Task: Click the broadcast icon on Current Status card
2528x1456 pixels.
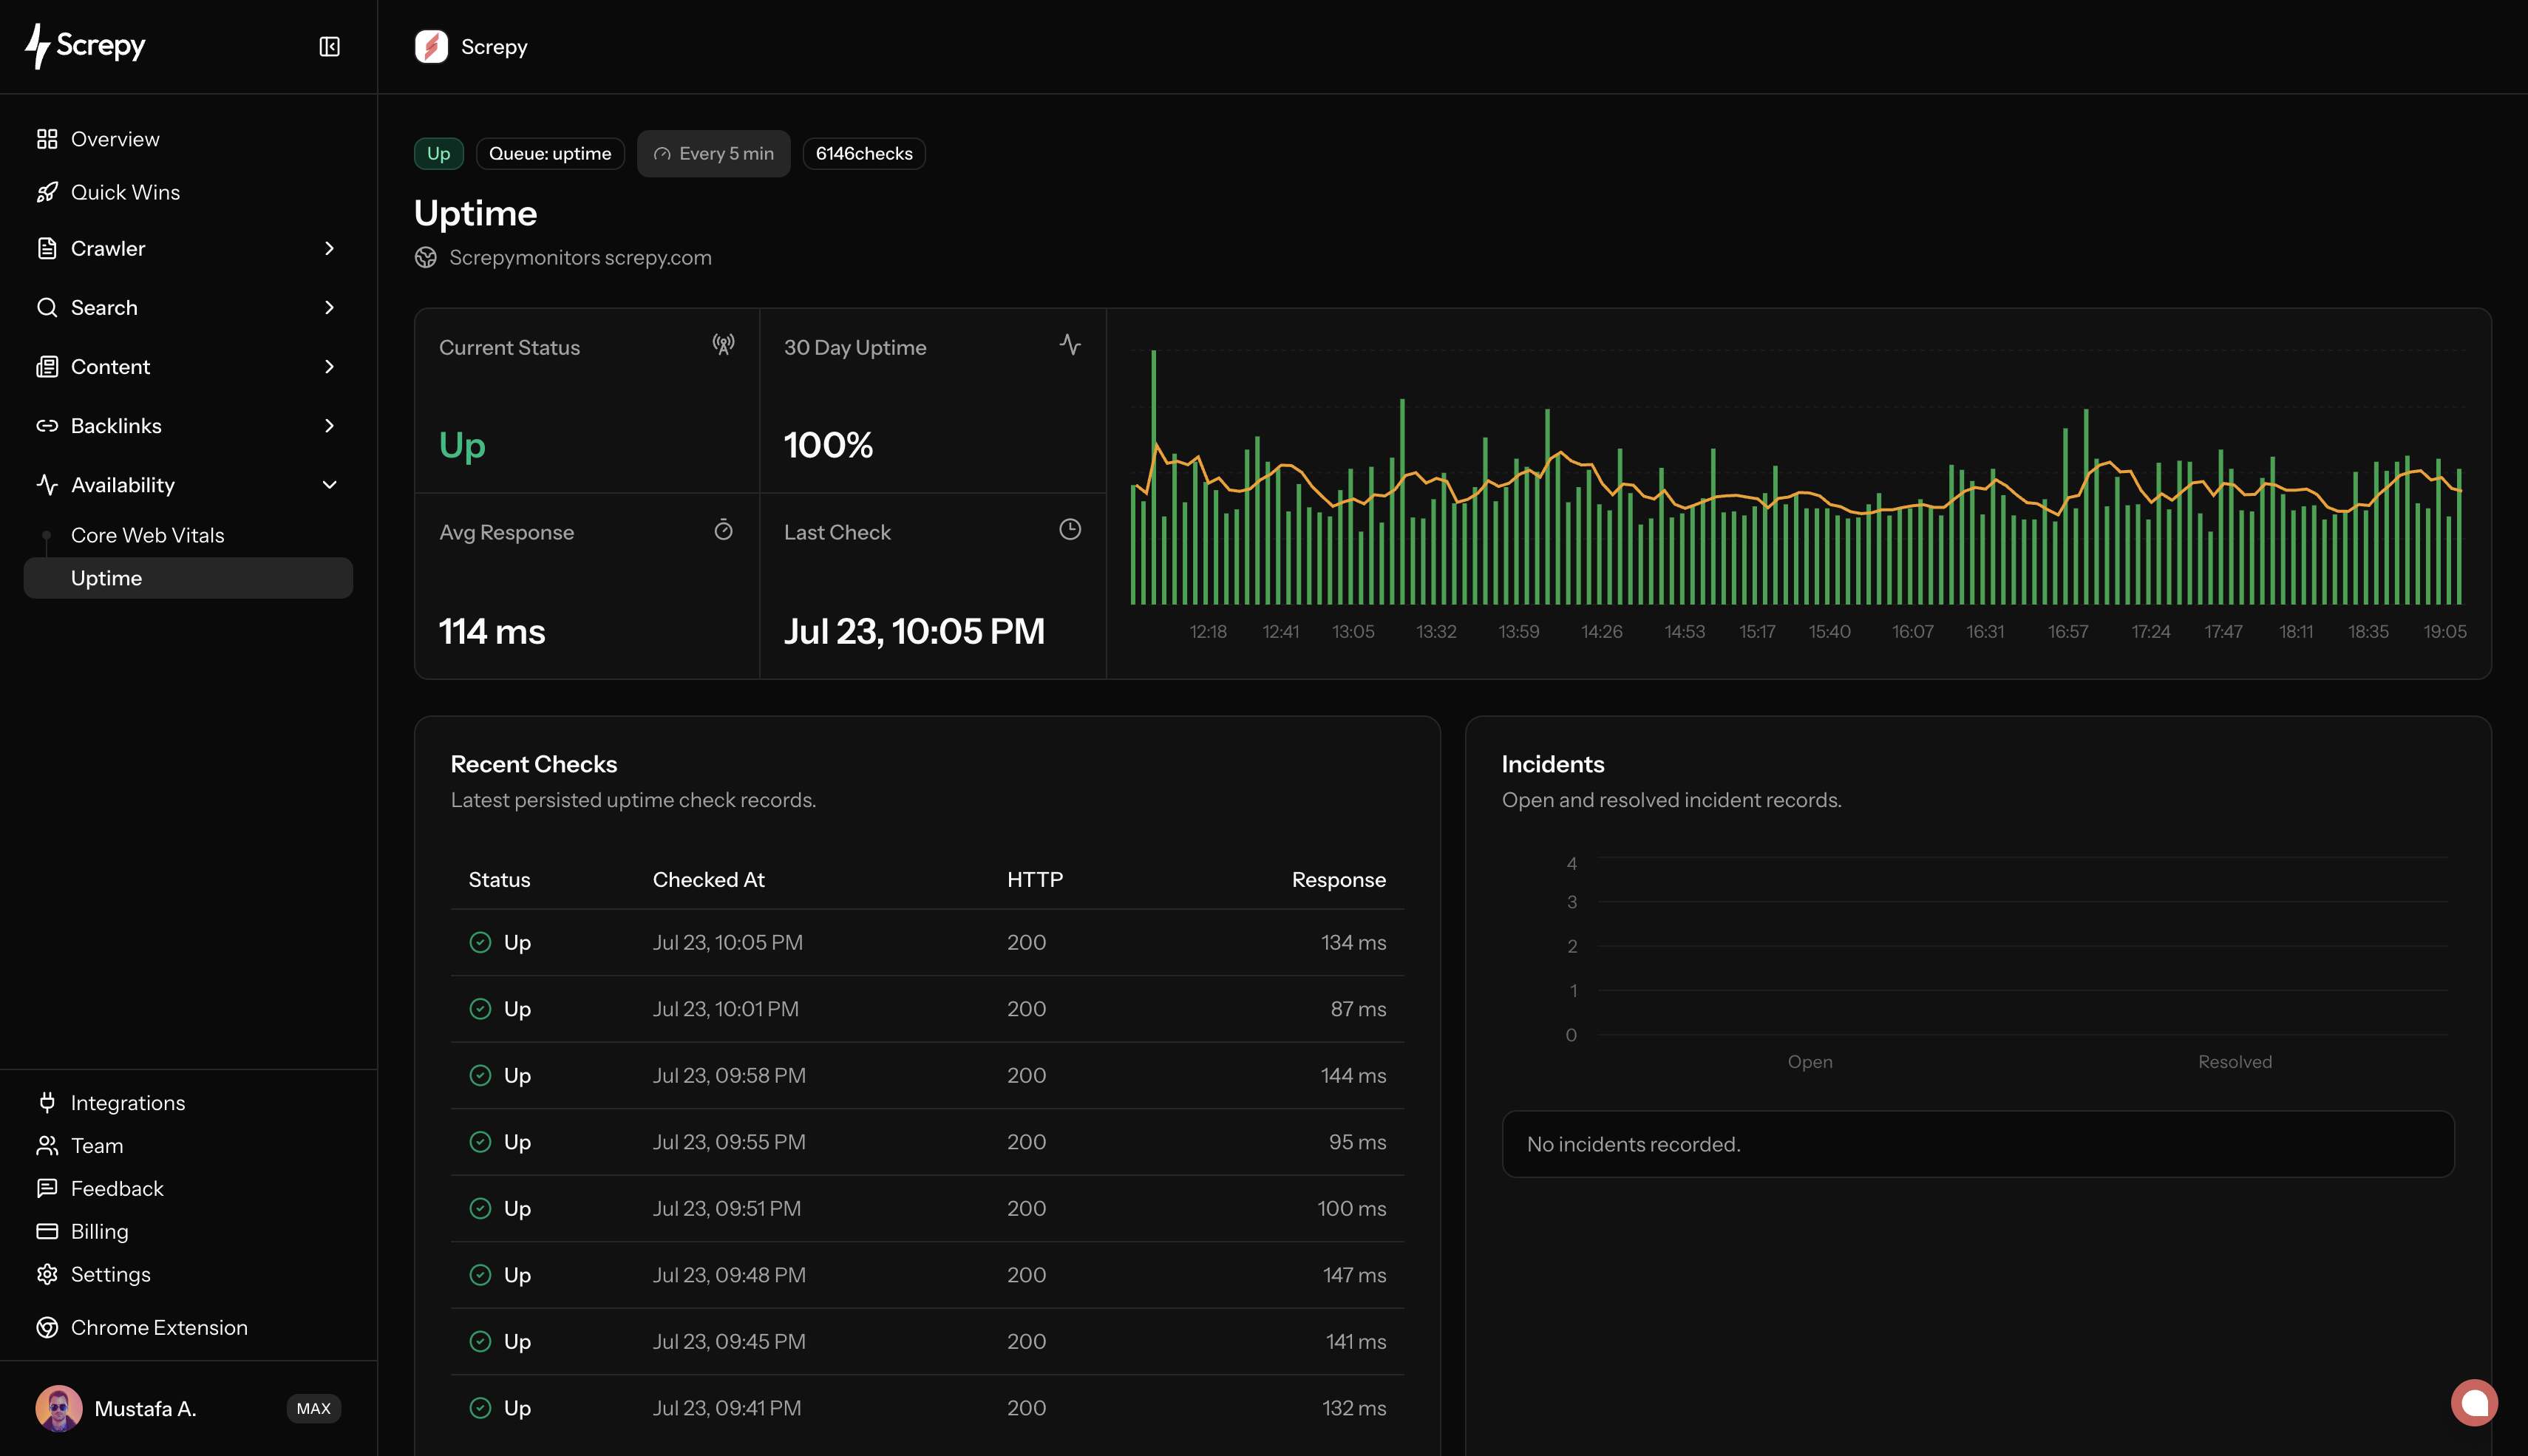Action: (x=723, y=344)
